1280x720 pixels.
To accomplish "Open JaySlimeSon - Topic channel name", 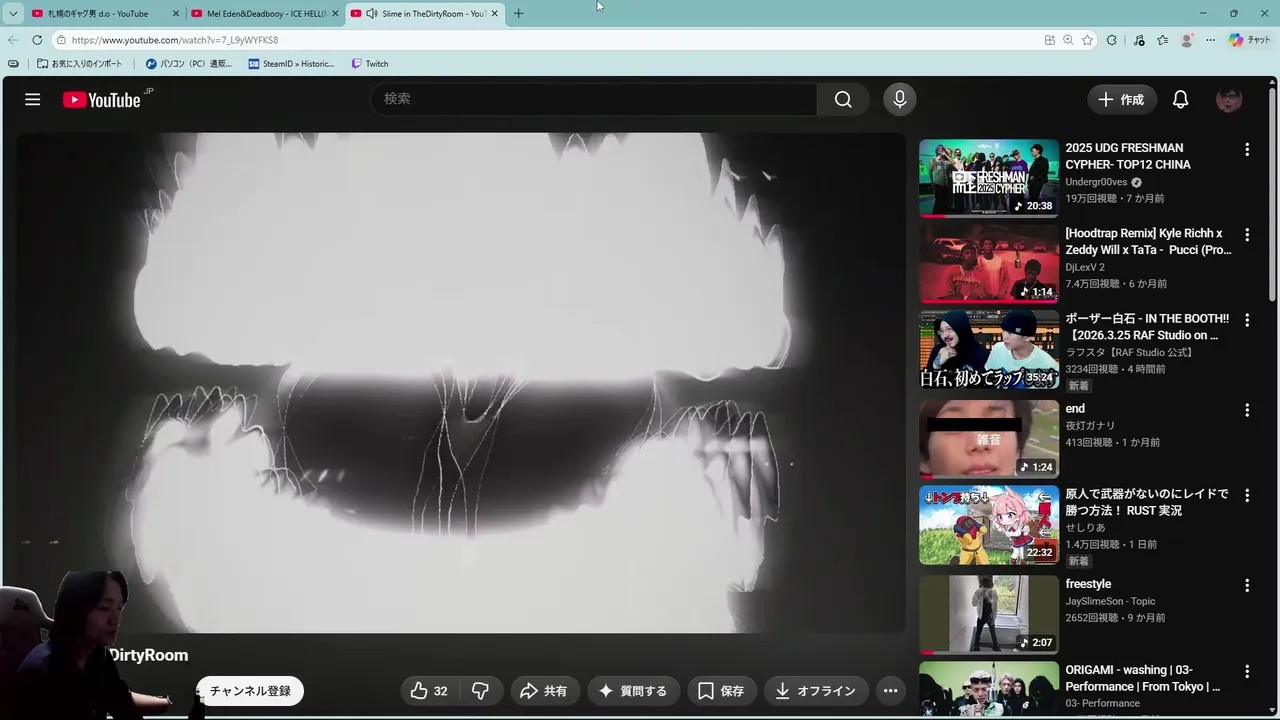I will click(x=1110, y=601).
